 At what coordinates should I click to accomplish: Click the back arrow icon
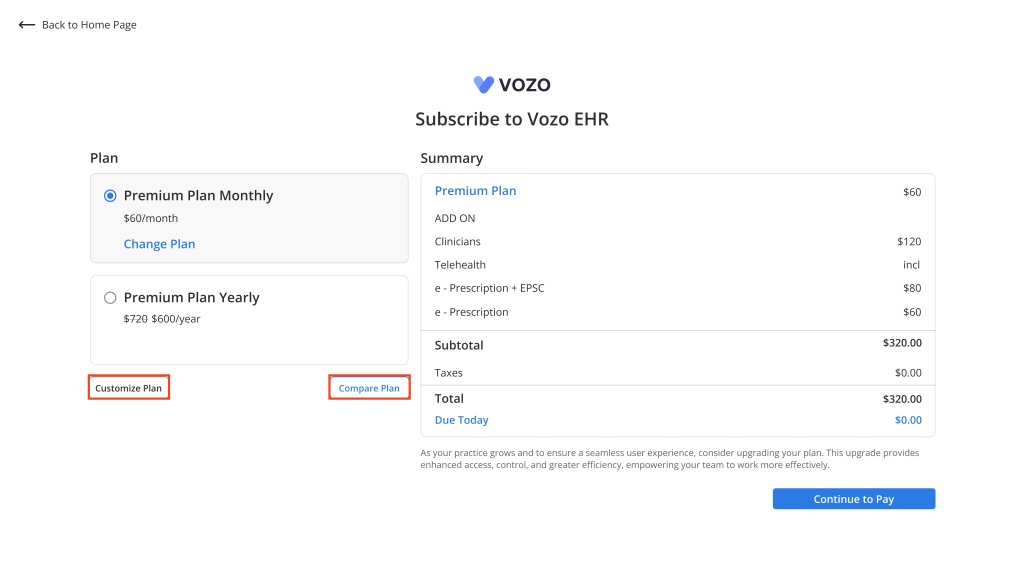(27, 25)
